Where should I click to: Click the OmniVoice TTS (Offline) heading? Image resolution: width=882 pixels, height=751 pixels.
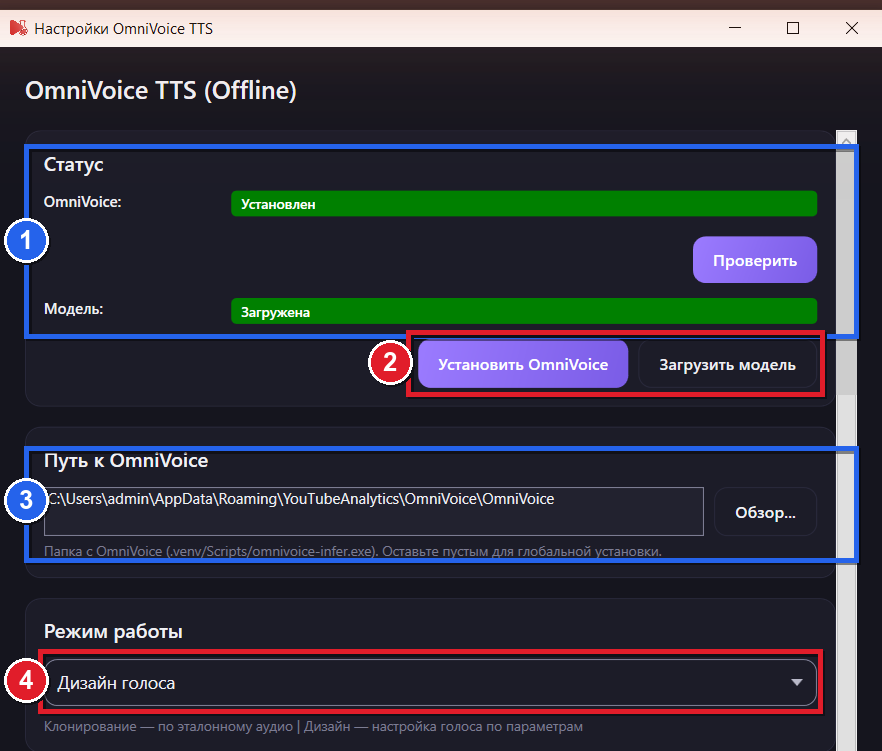point(161,91)
